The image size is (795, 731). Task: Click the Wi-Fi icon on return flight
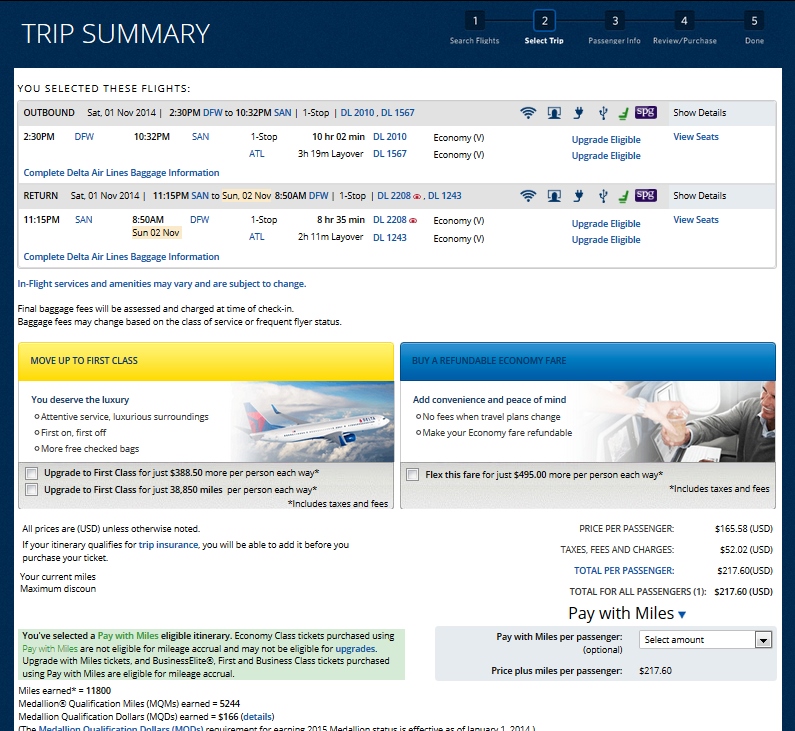coord(528,196)
